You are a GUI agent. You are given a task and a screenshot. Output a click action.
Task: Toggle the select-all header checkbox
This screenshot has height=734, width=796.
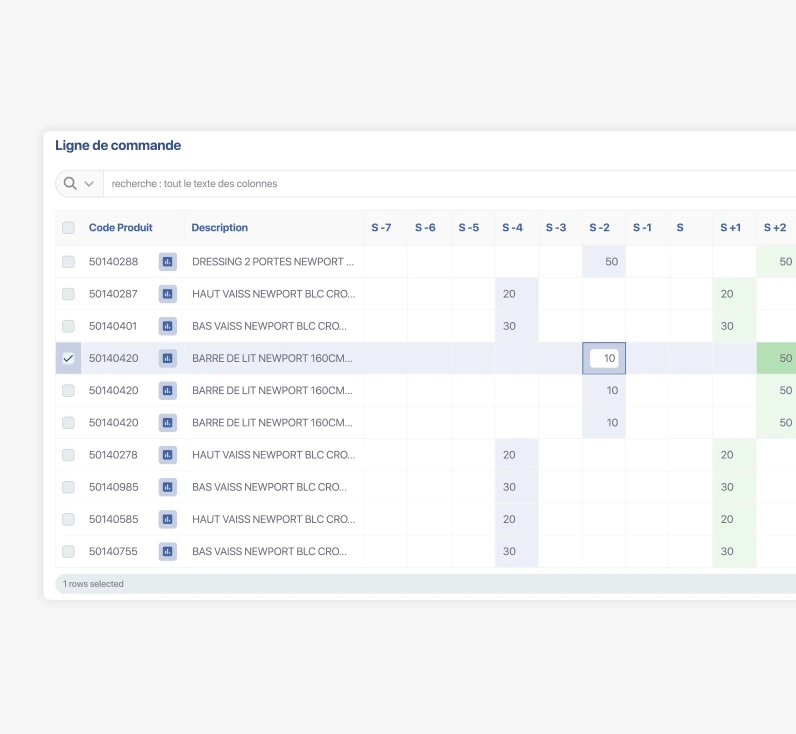(68, 227)
